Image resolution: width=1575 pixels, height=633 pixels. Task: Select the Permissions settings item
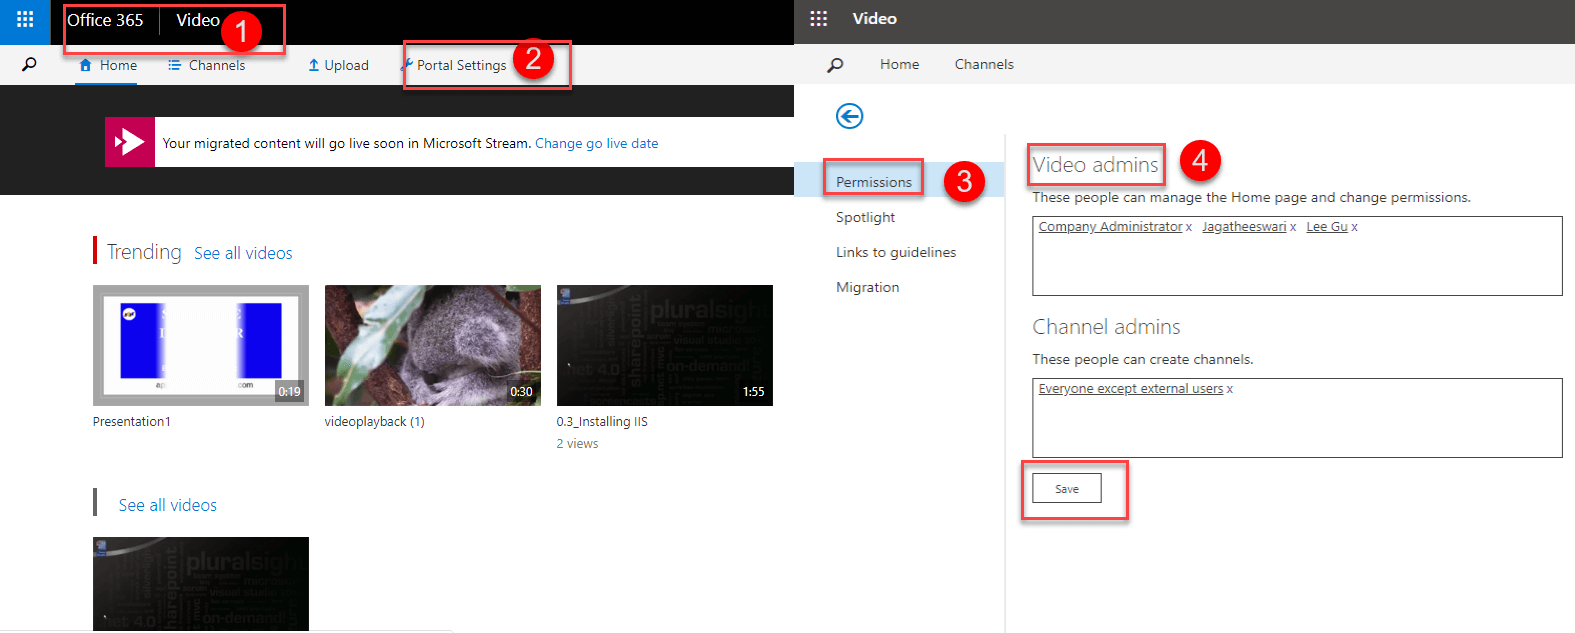click(x=874, y=182)
